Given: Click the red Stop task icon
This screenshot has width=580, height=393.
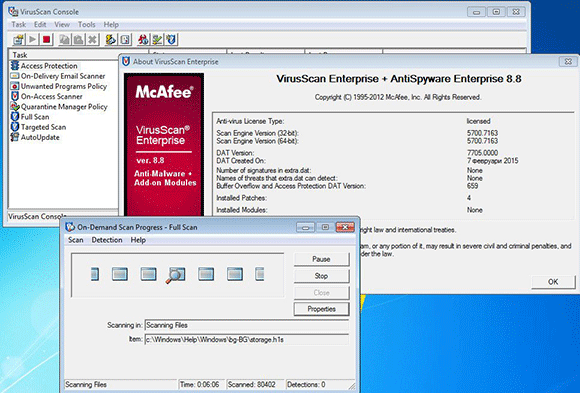Looking at the screenshot, I should (x=47, y=39).
